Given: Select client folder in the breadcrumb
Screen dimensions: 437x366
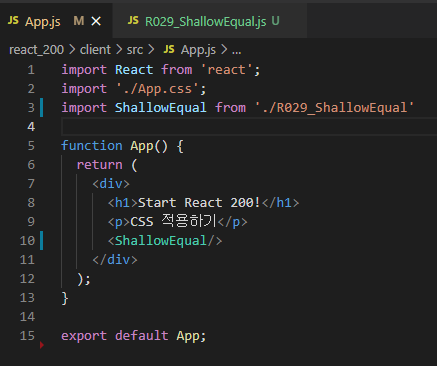Looking at the screenshot, I should point(95,50).
